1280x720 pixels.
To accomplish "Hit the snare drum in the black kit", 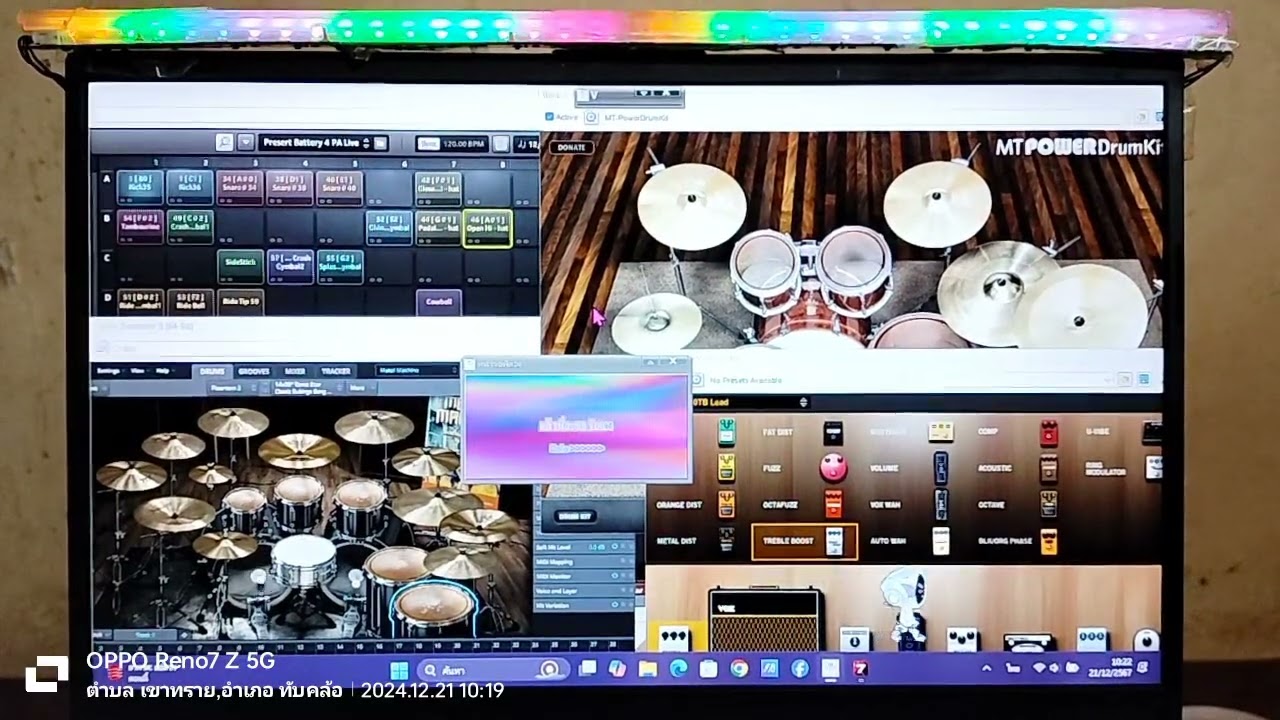I will 303,560.
